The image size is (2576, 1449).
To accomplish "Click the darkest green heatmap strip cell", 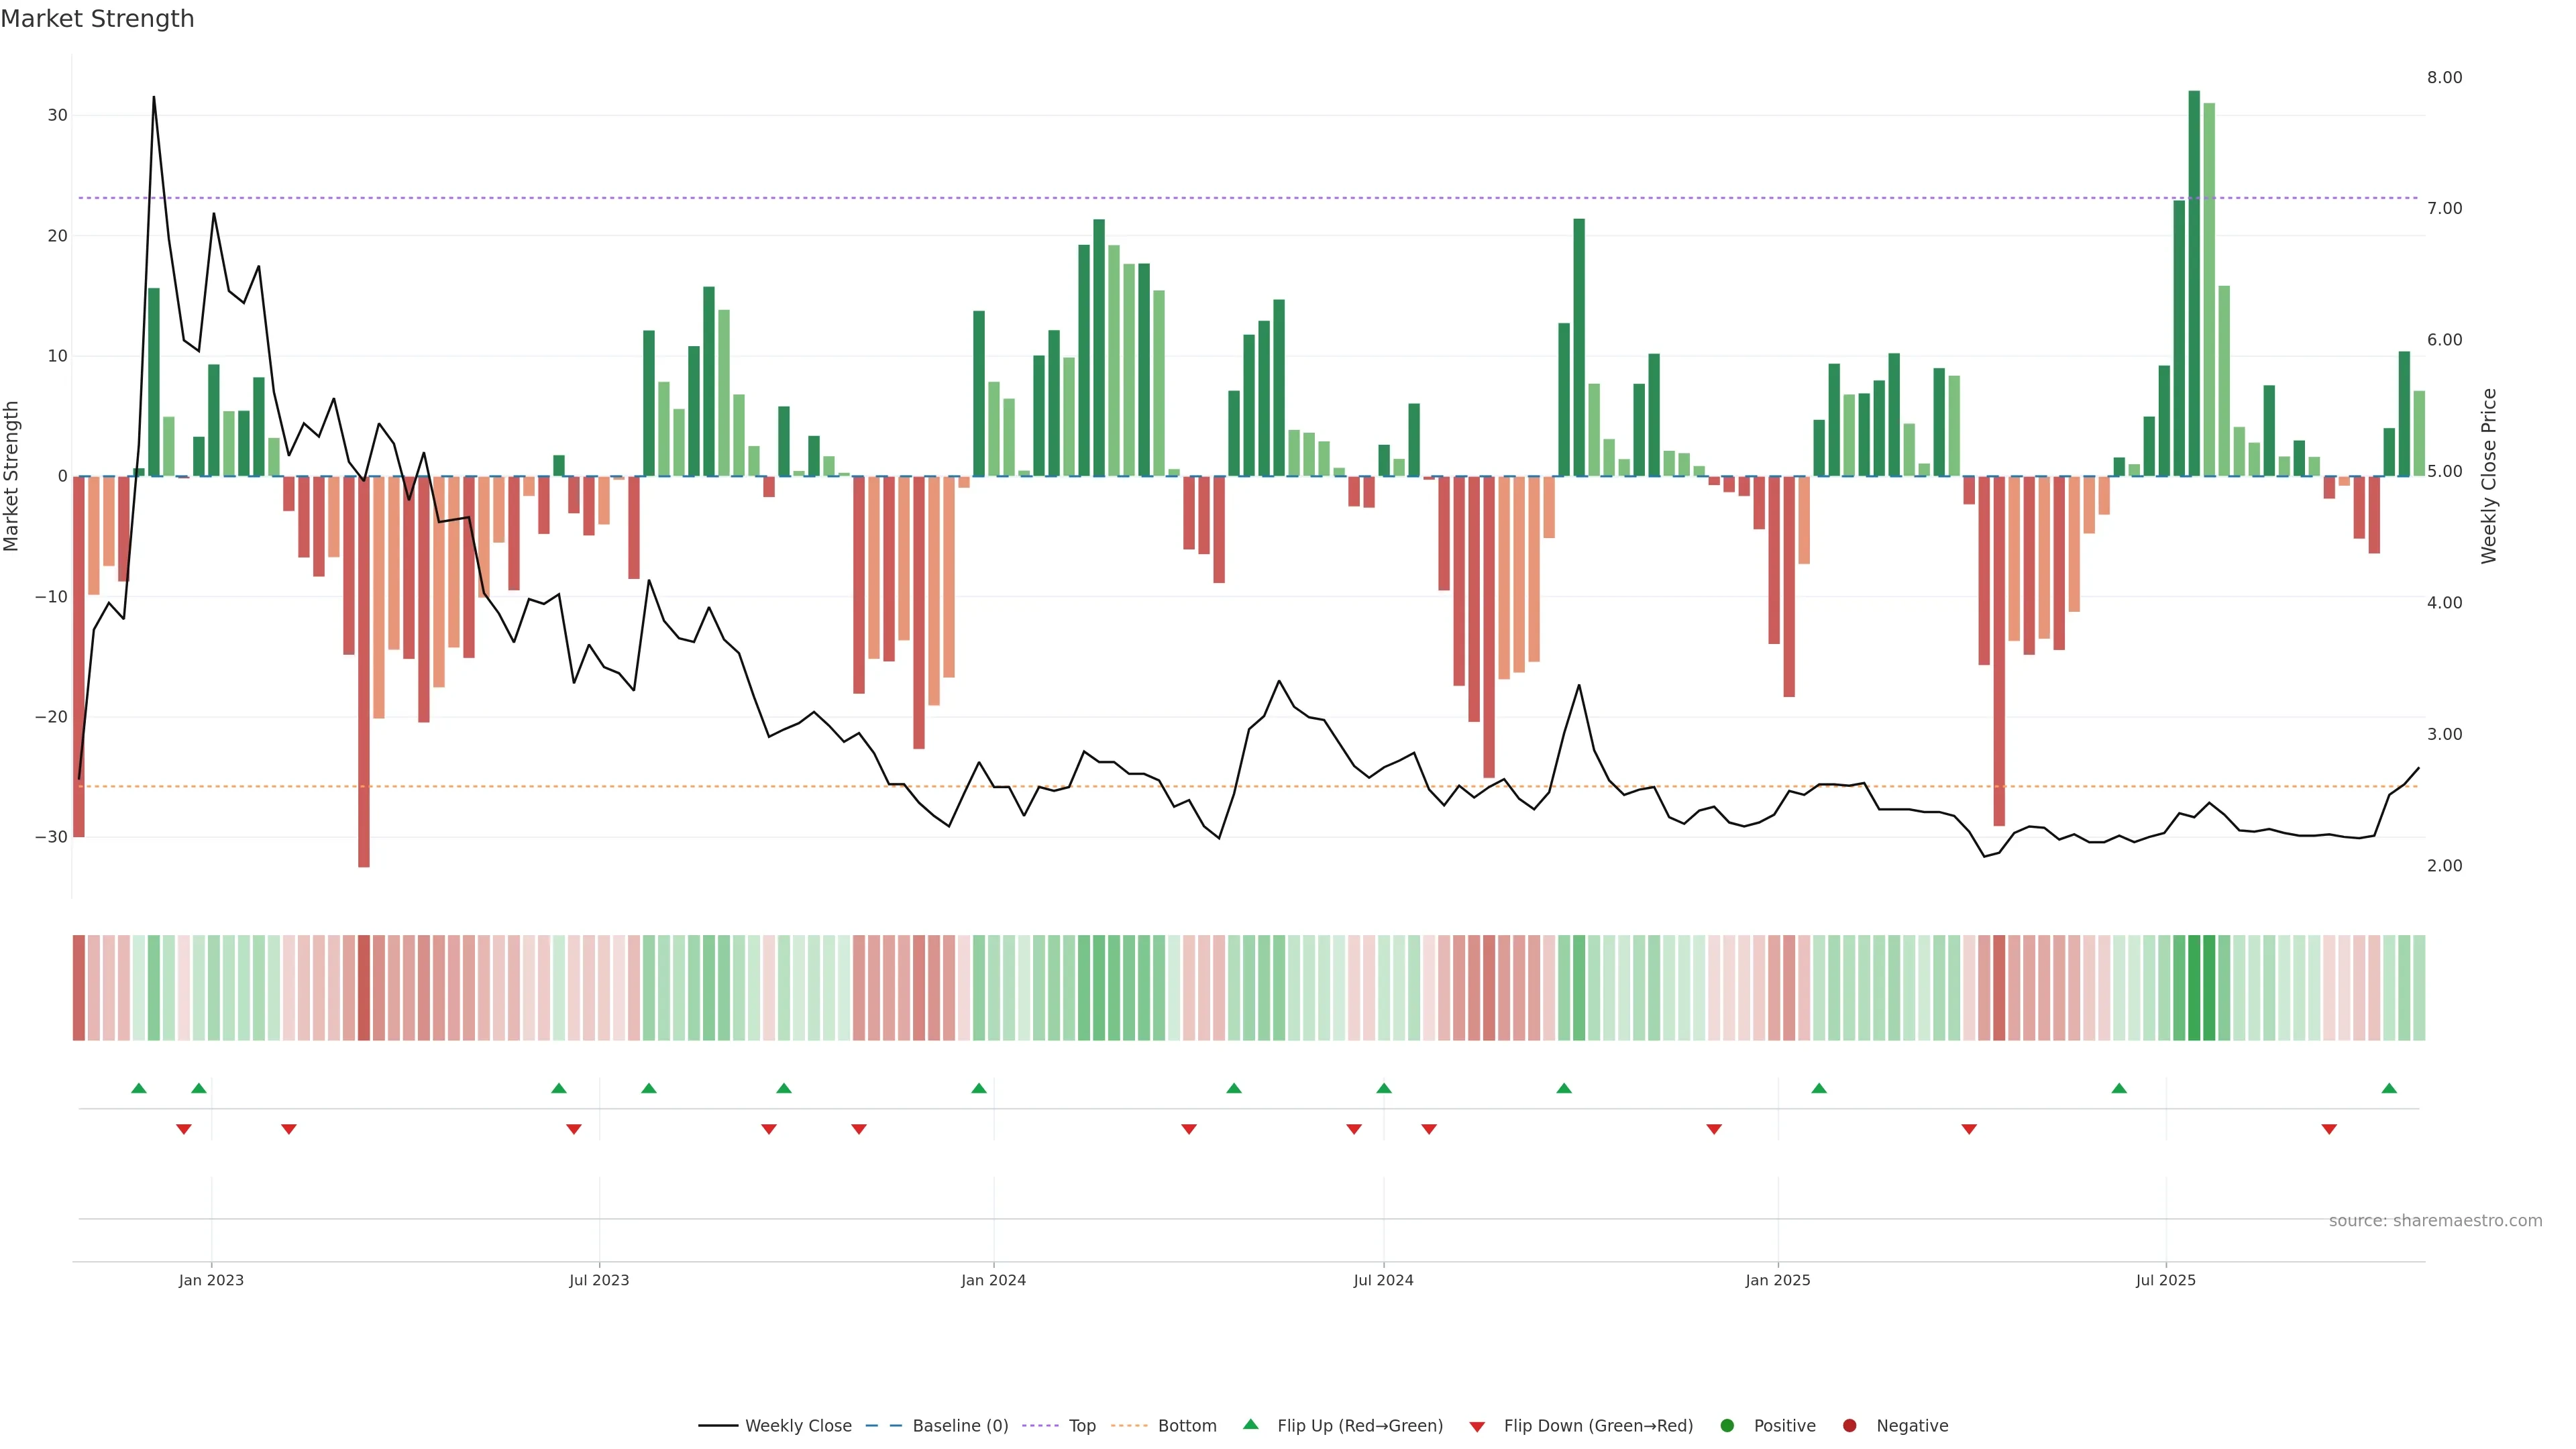I will 2194,988.
